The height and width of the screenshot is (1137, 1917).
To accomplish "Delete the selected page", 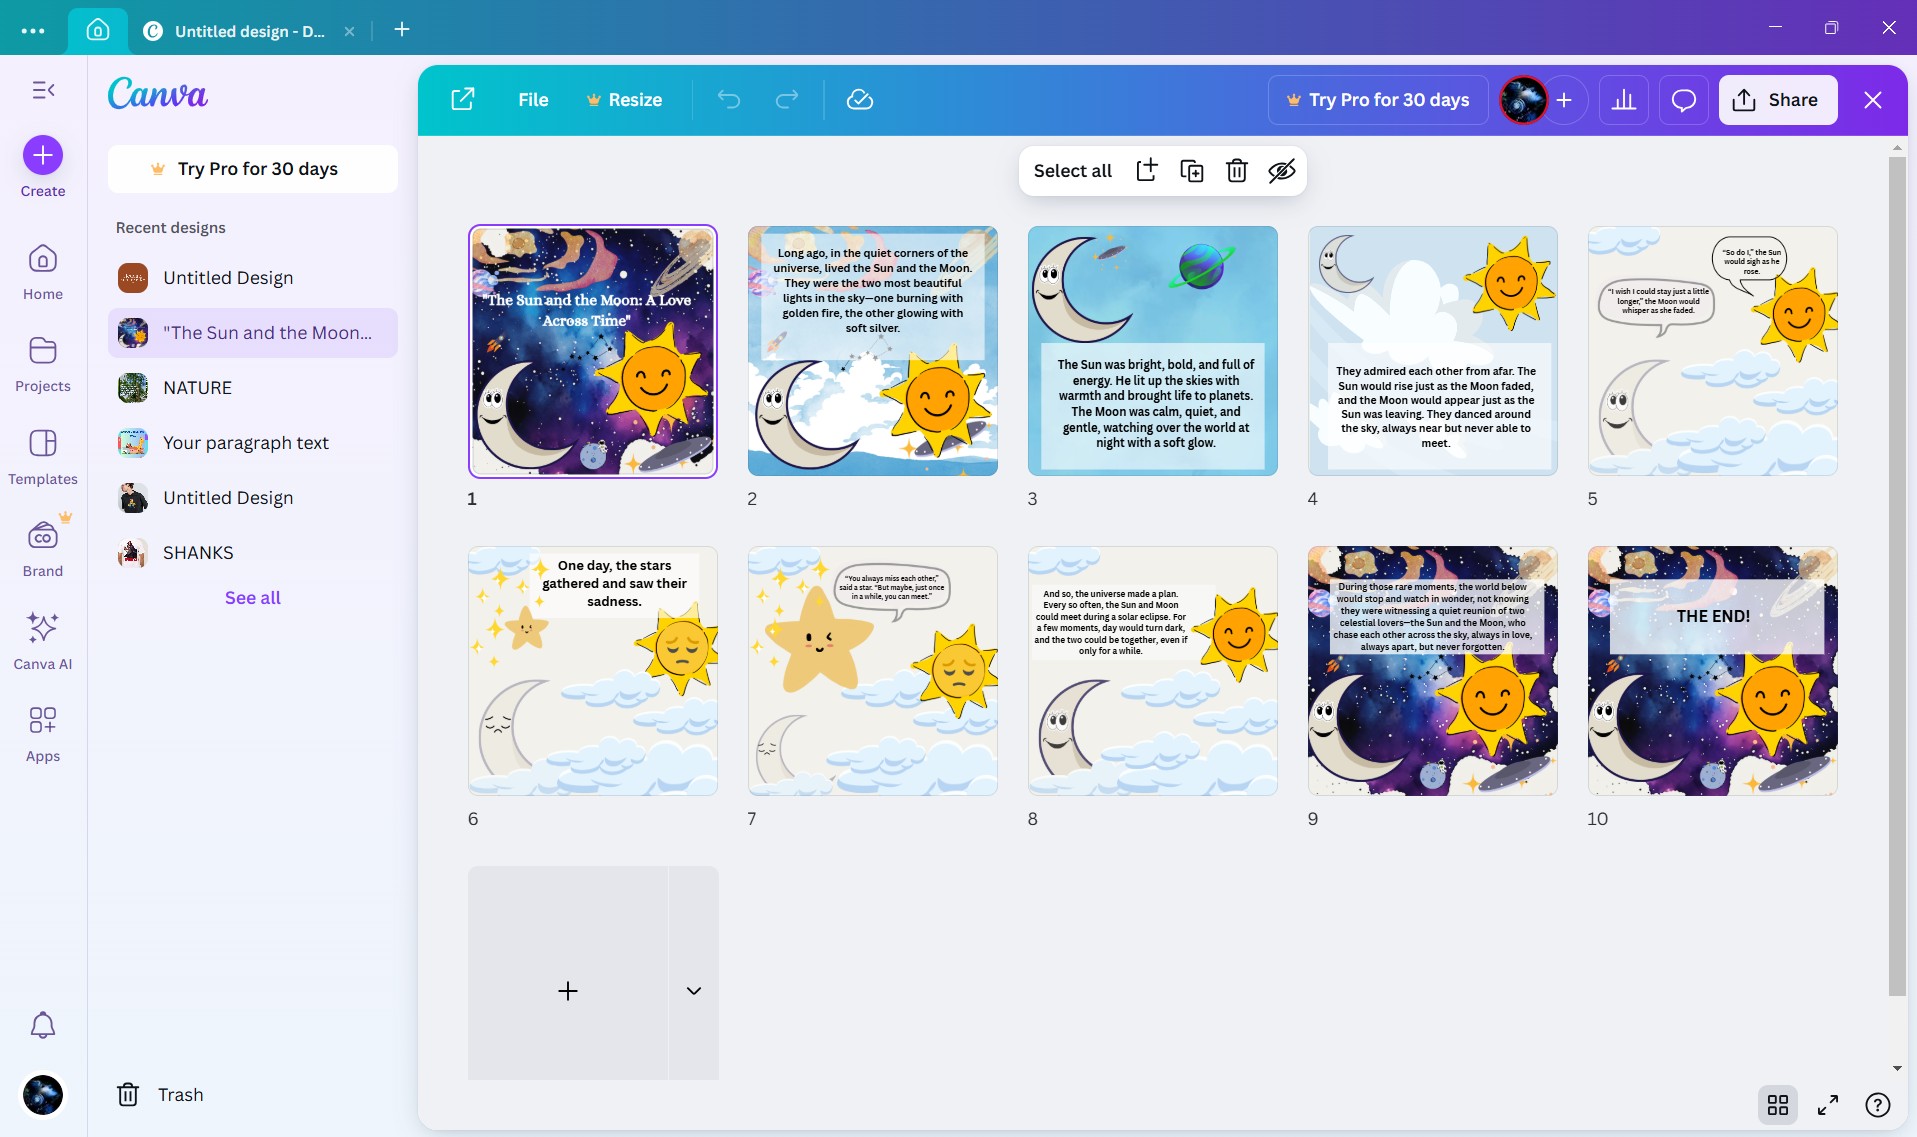I will click(x=1237, y=171).
